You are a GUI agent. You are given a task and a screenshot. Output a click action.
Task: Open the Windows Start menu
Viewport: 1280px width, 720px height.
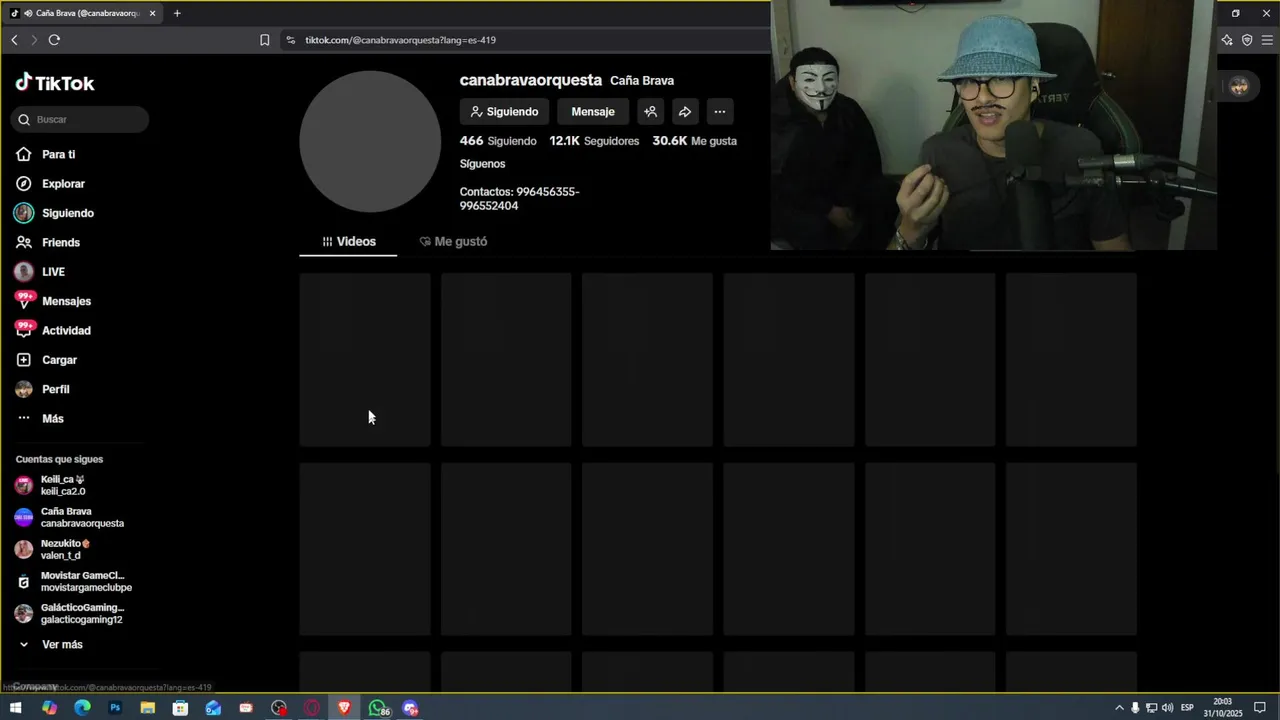click(x=15, y=708)
